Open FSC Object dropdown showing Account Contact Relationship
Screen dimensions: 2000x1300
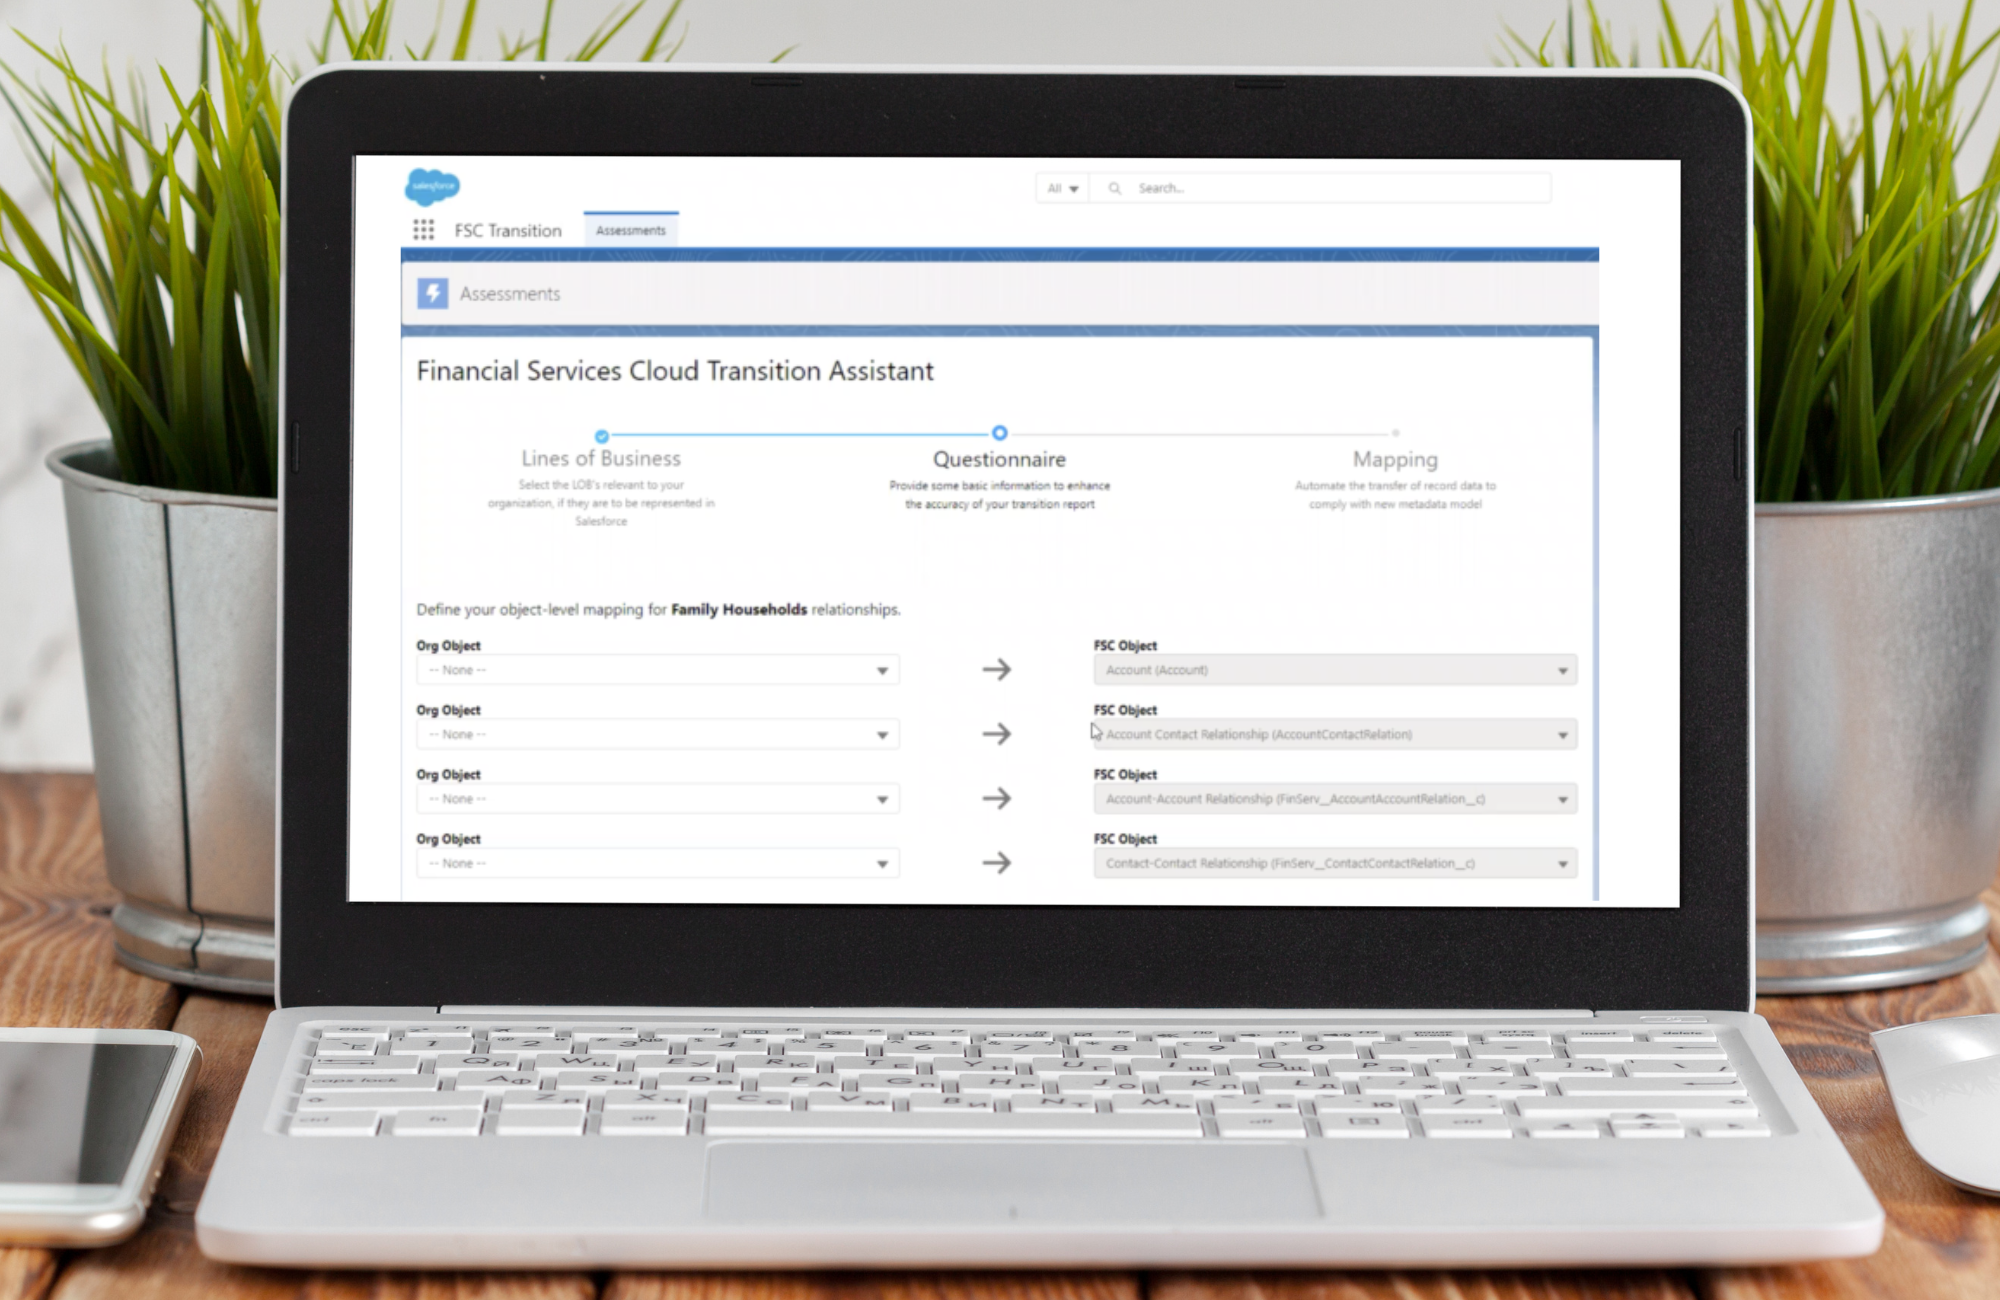[1335, 734]
